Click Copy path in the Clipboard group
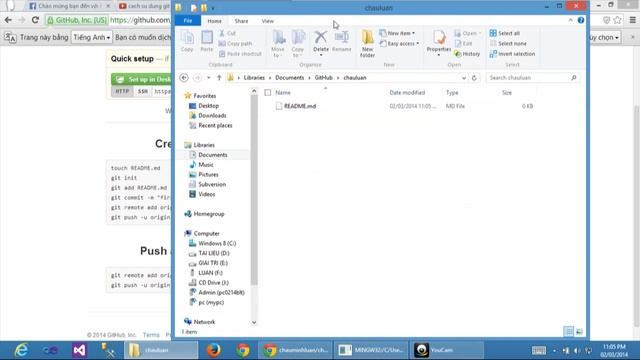640x360 pixels. pyautogui.click(x=236, y=43)
